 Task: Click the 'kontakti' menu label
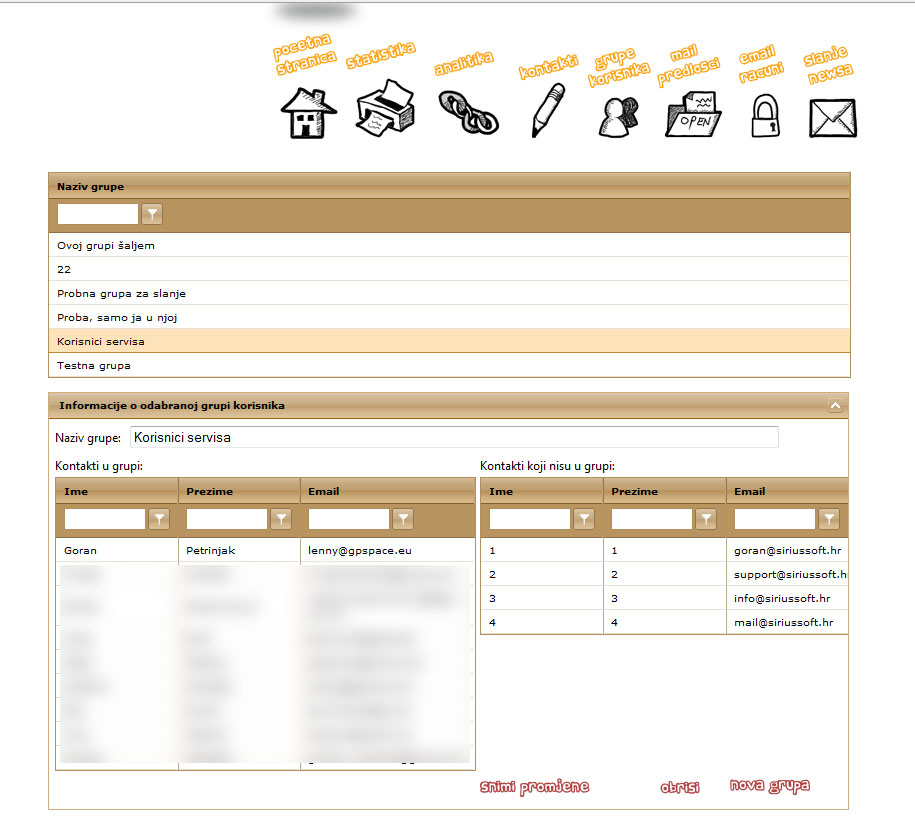click(x=549, y=67)
